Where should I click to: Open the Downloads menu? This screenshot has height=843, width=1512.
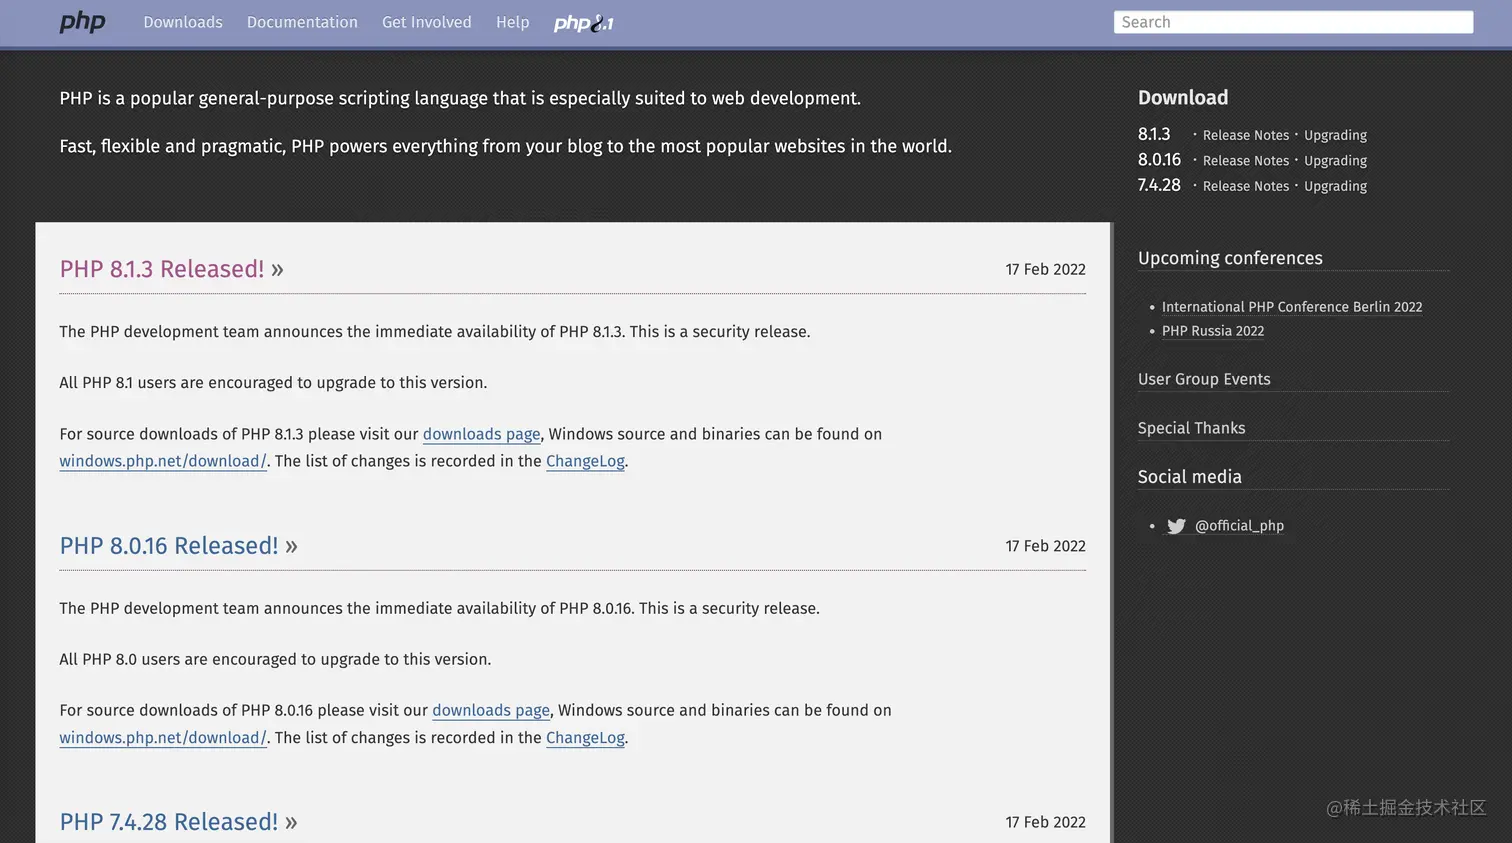click(x=183, y=22)
